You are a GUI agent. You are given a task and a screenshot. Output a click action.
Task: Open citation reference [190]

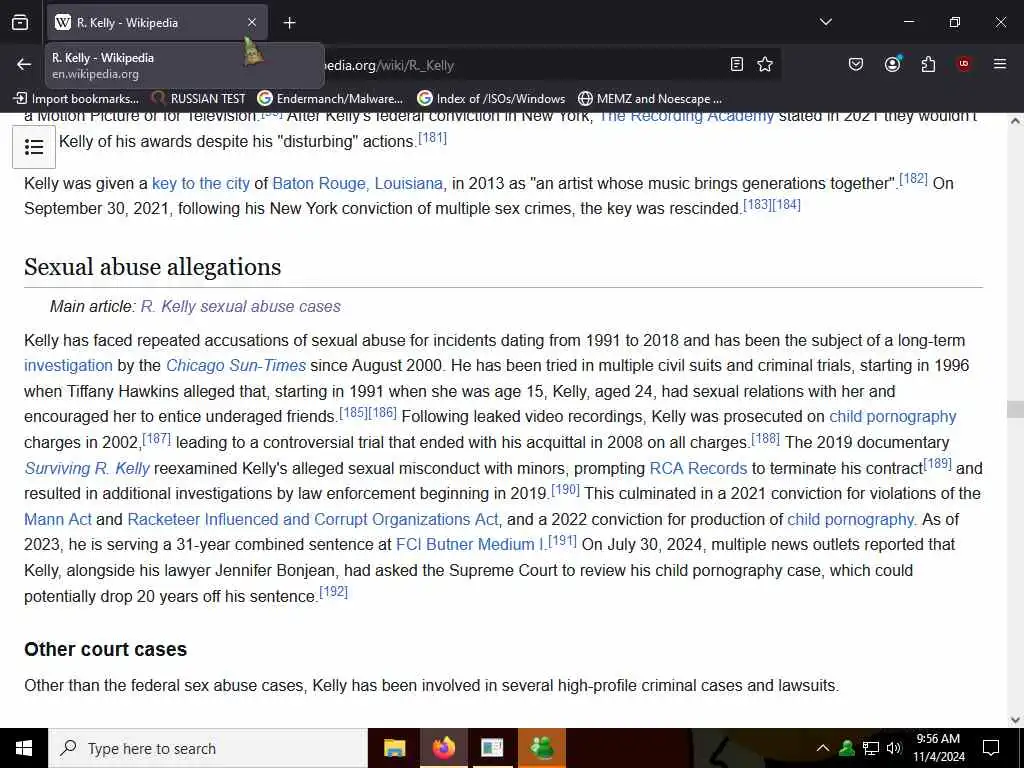[566, 489]
